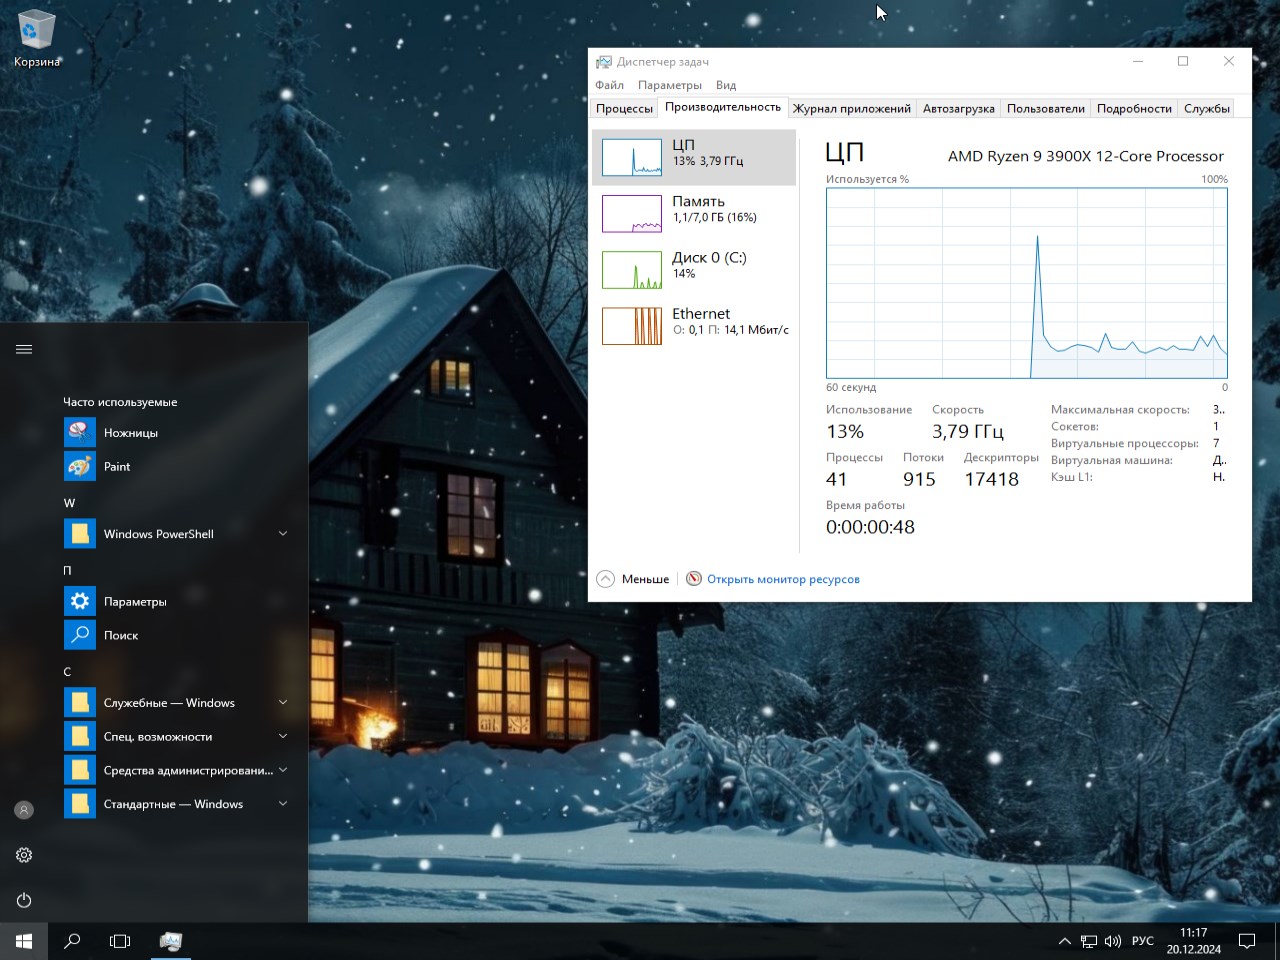Click the CPU usage history graph

tap(1027, 283)
